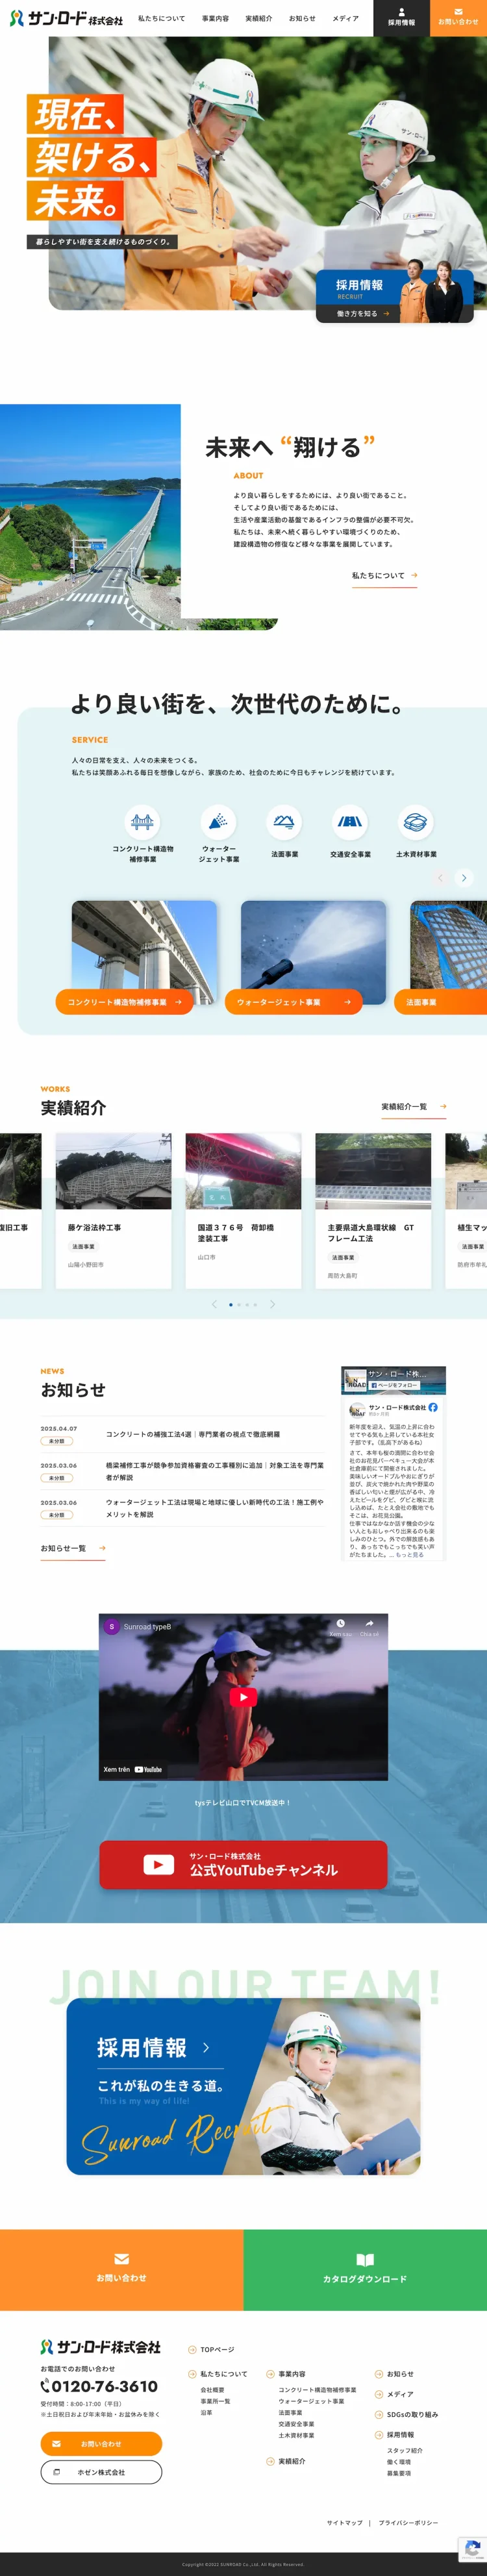Open the footer 交通安全事業 link
Screen dimensions: 487x2576
point(296,2424)
